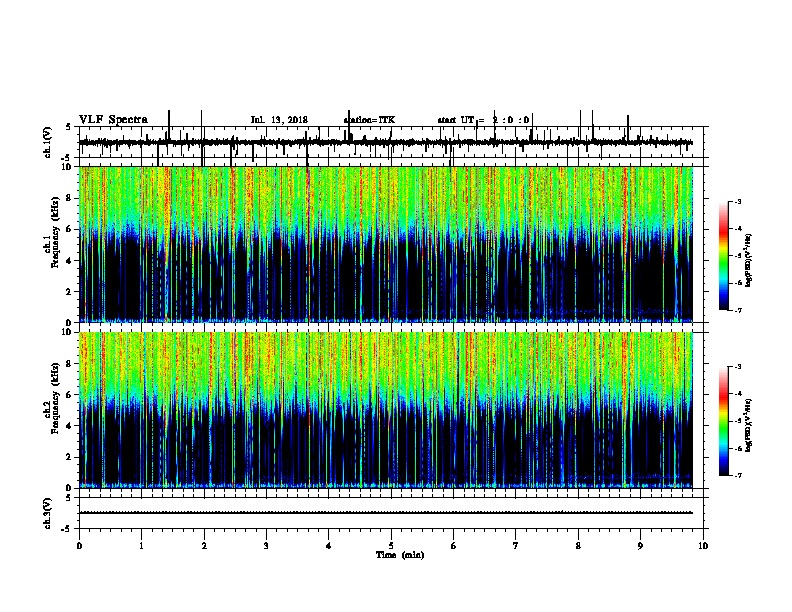The height and width of the screenshot is (612, 792).
Task: Click the "-7" label on ch.2 color bar
Action: 738,475
